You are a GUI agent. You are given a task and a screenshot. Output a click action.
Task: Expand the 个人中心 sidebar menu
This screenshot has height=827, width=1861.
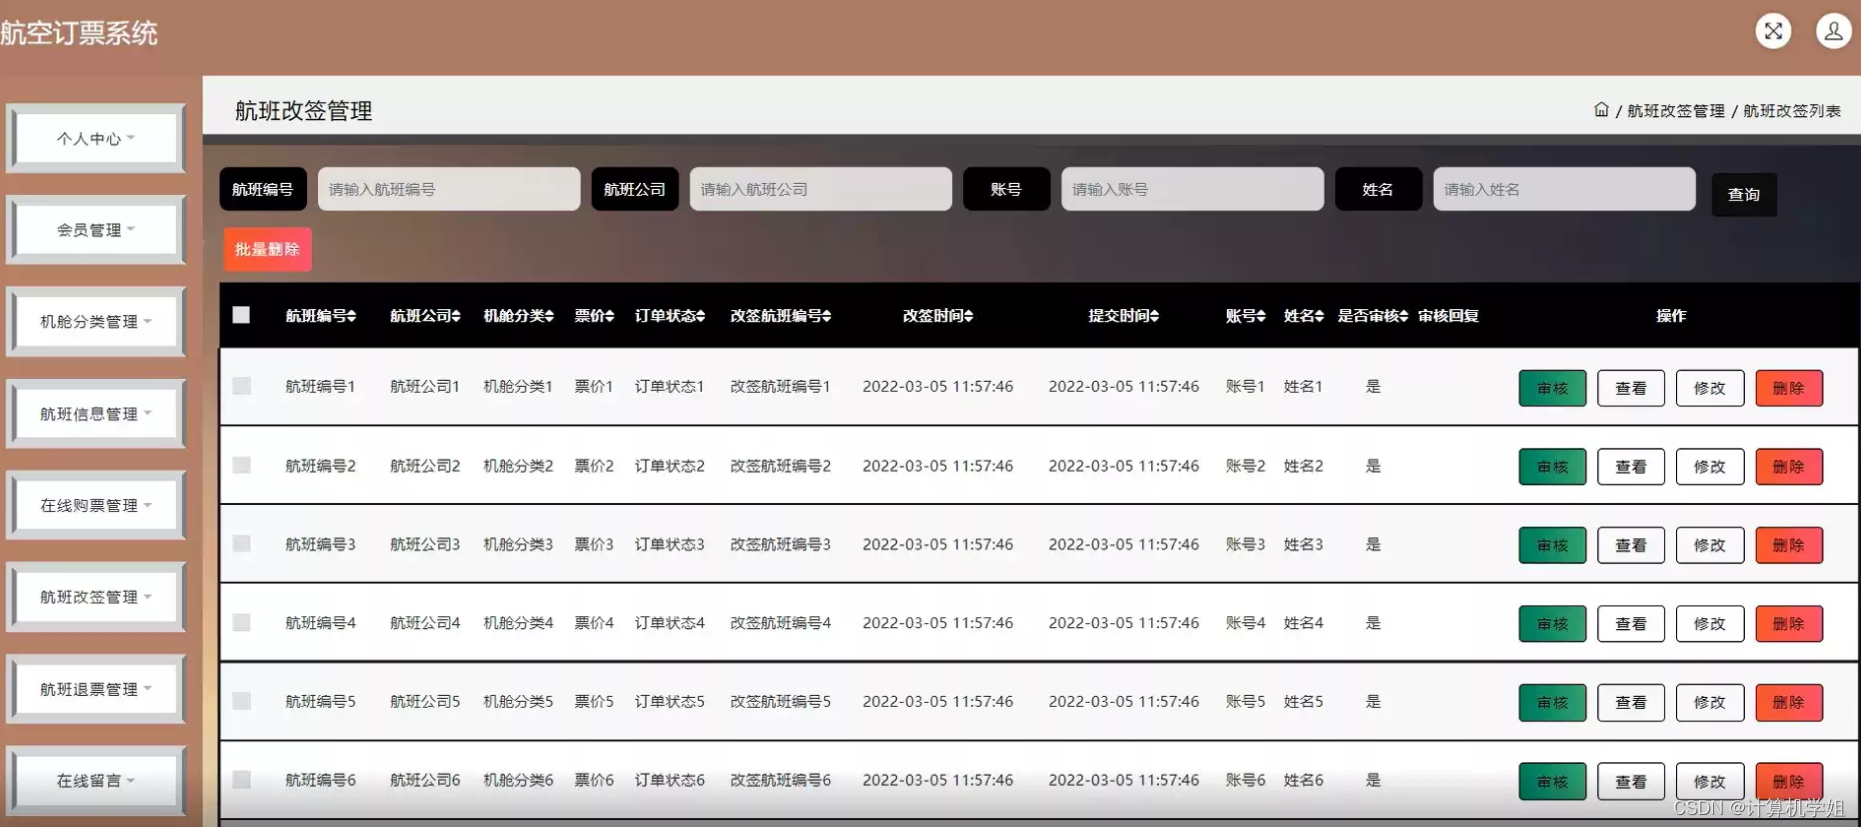coord(96,138)
